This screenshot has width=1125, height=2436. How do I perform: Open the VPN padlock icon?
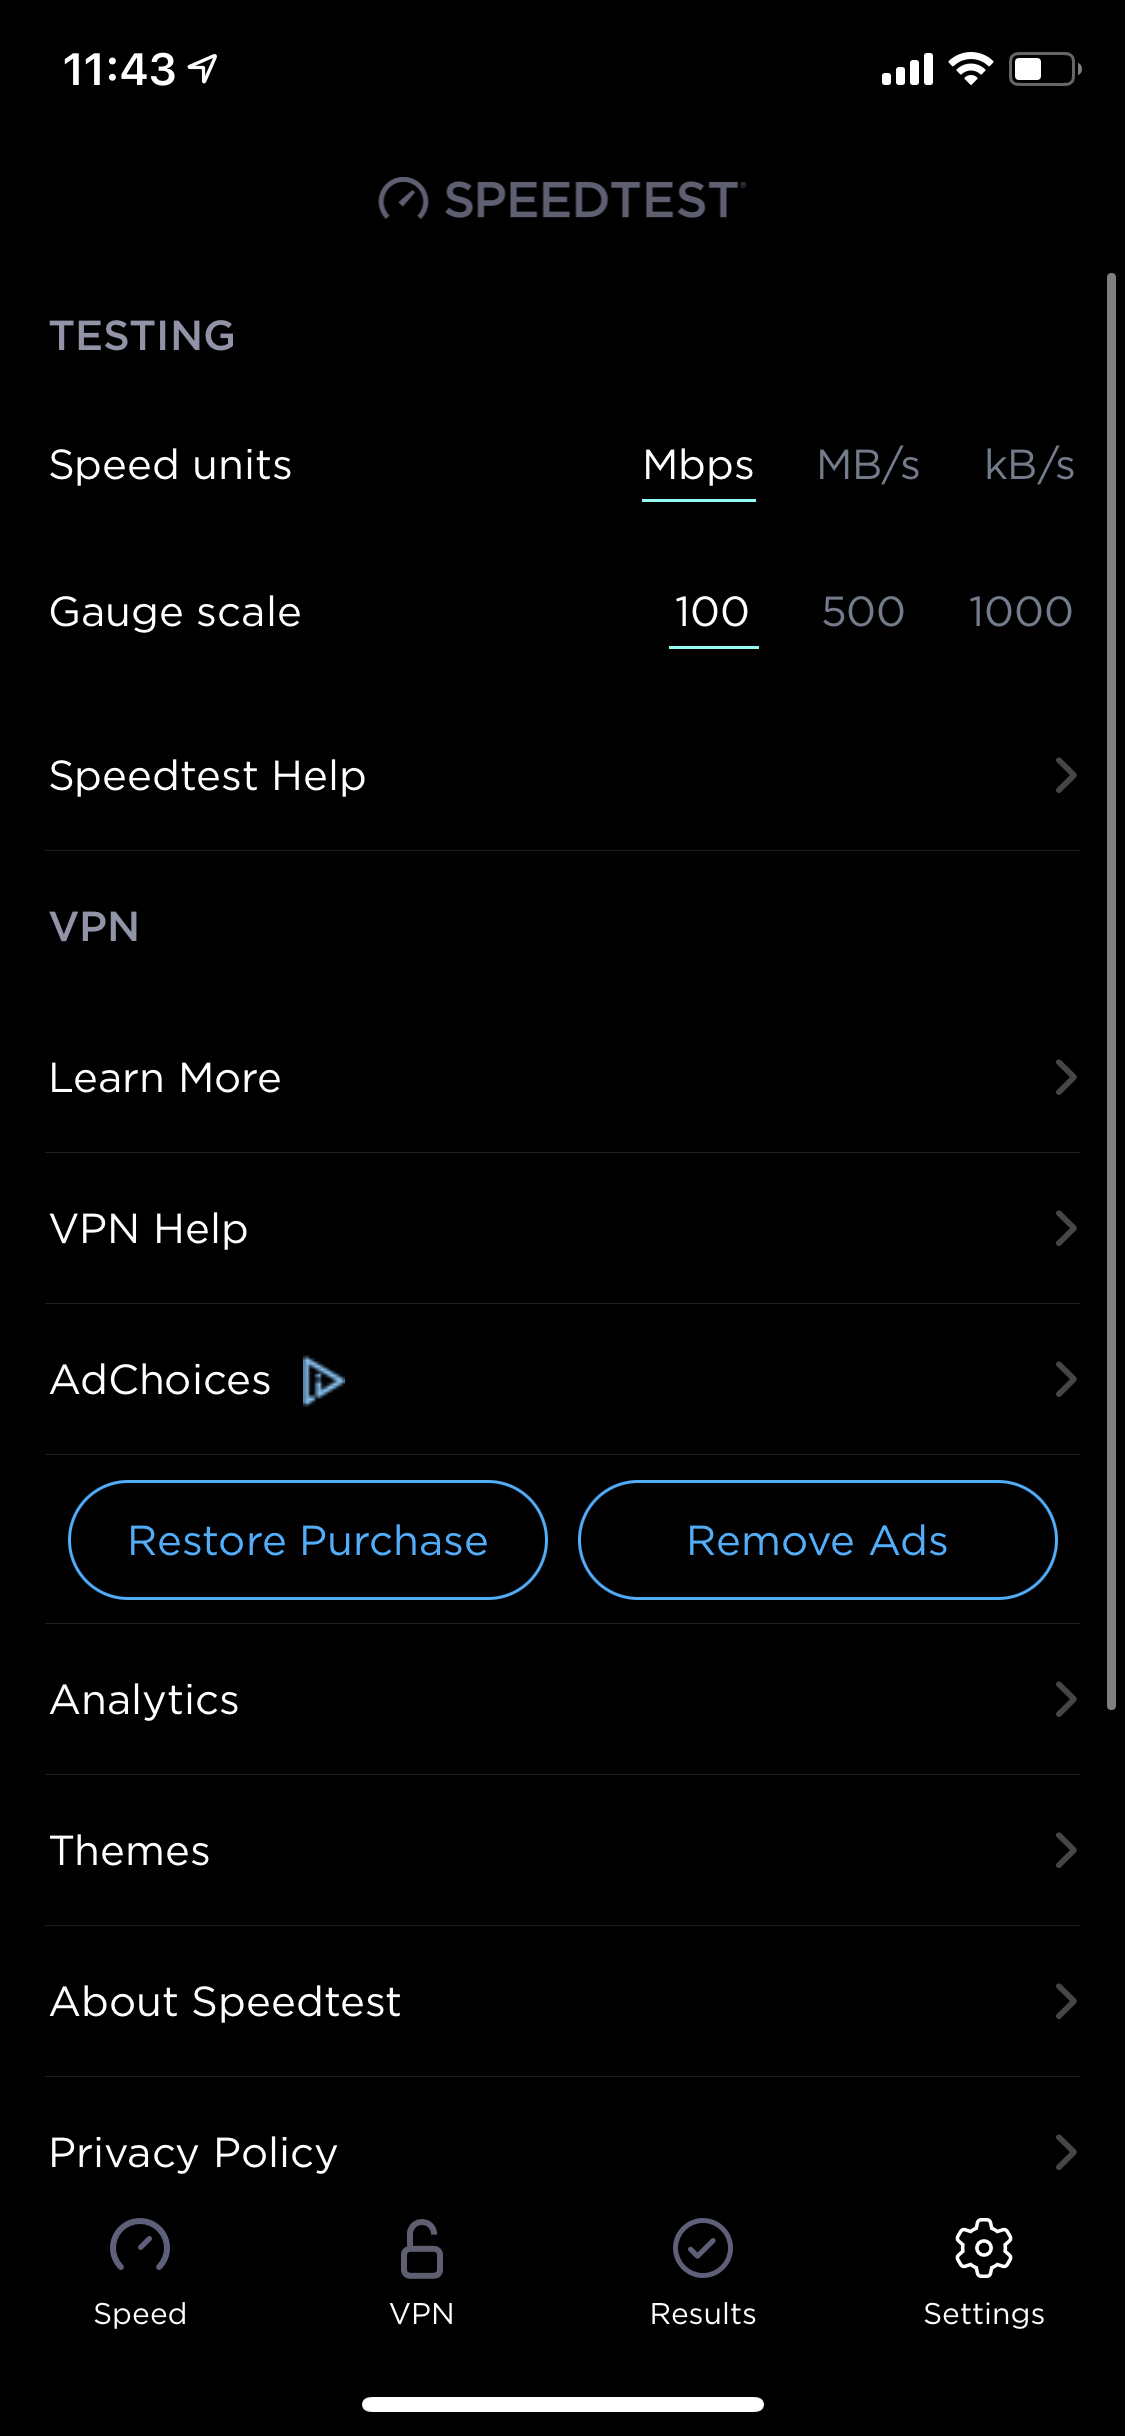421,2249
